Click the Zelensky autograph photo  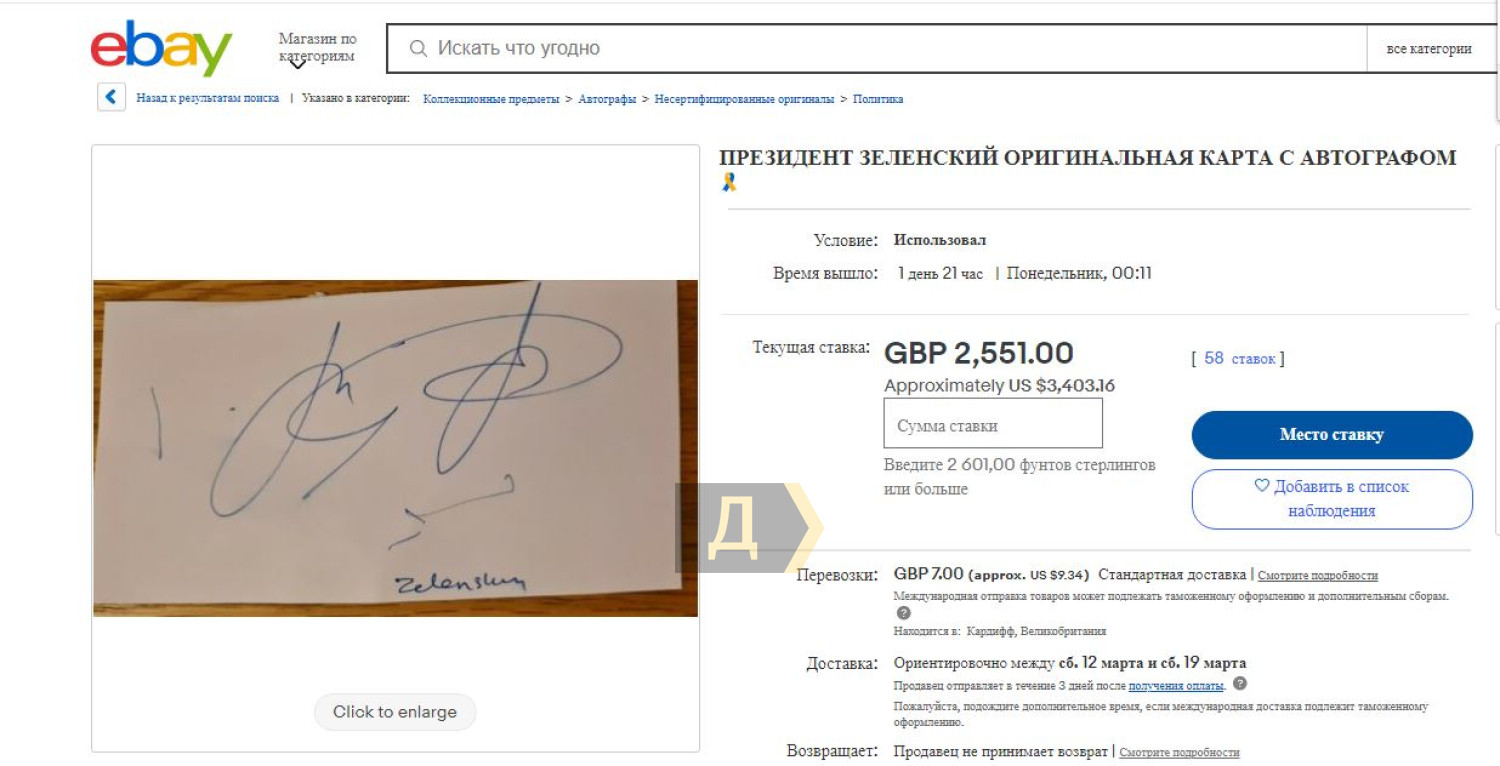point(395,448)
